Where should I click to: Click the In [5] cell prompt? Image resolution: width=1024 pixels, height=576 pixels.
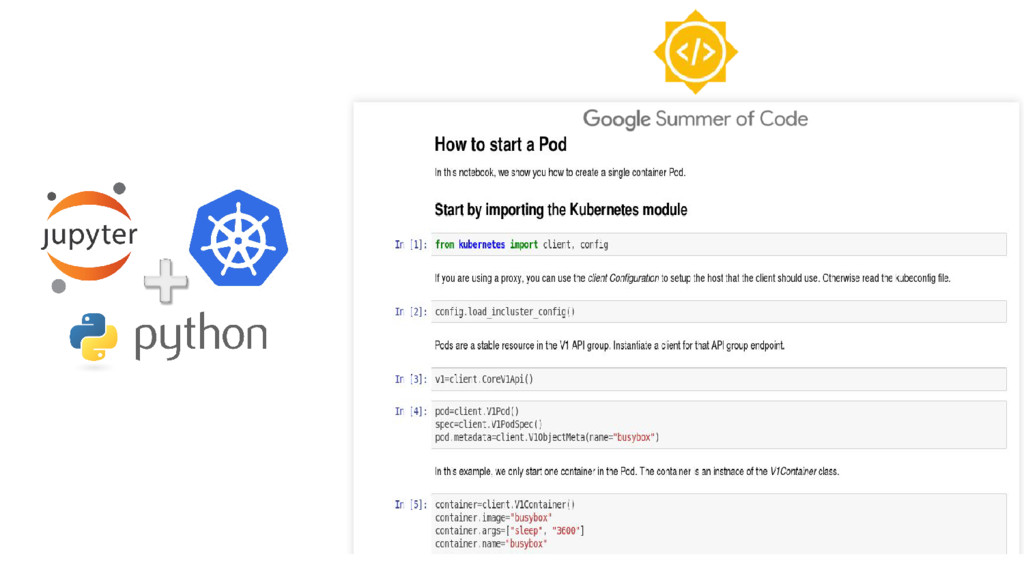411,504
